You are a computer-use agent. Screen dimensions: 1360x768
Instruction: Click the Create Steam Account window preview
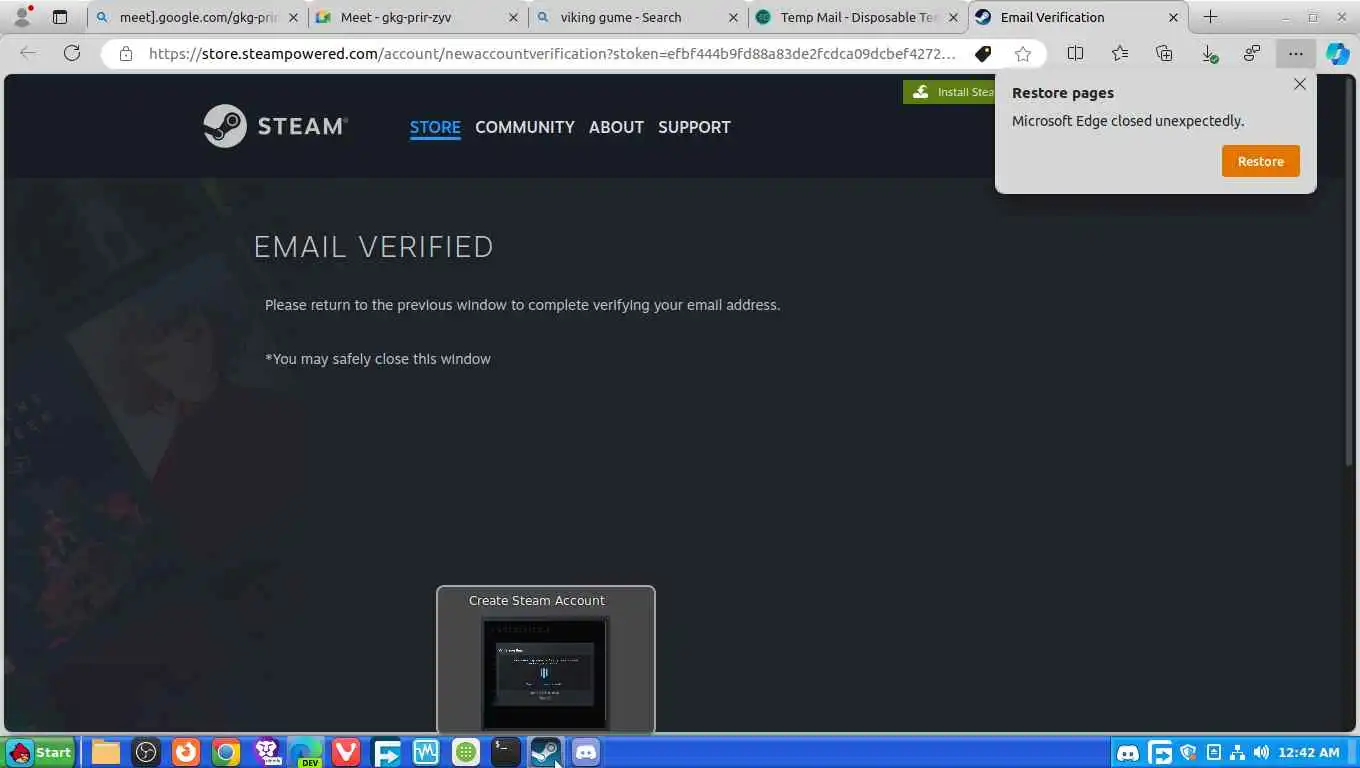545,660
